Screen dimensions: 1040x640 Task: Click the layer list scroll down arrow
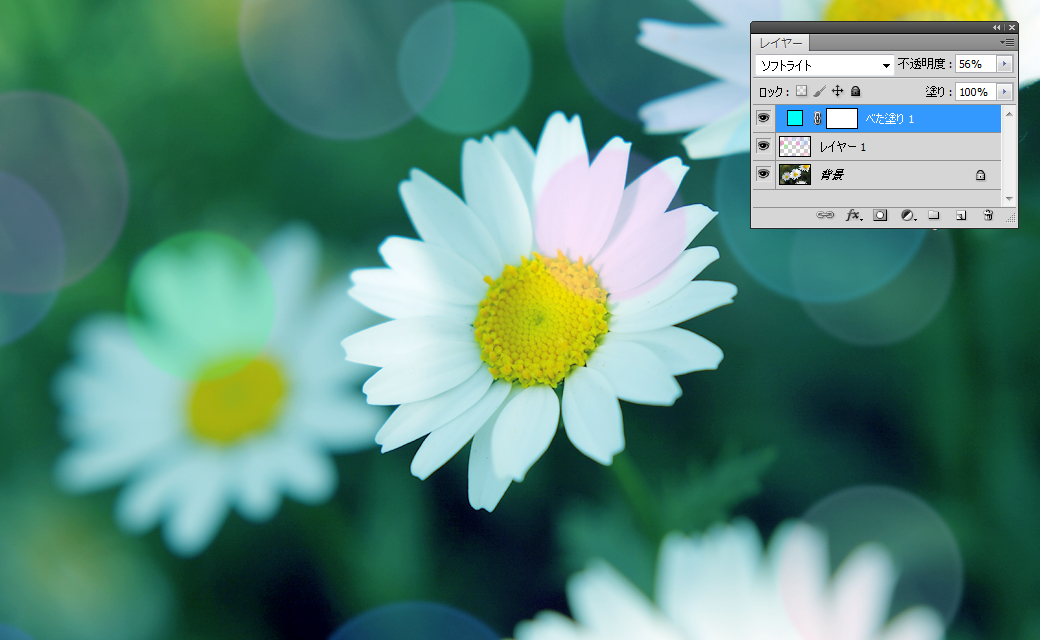pos(1009,198)
